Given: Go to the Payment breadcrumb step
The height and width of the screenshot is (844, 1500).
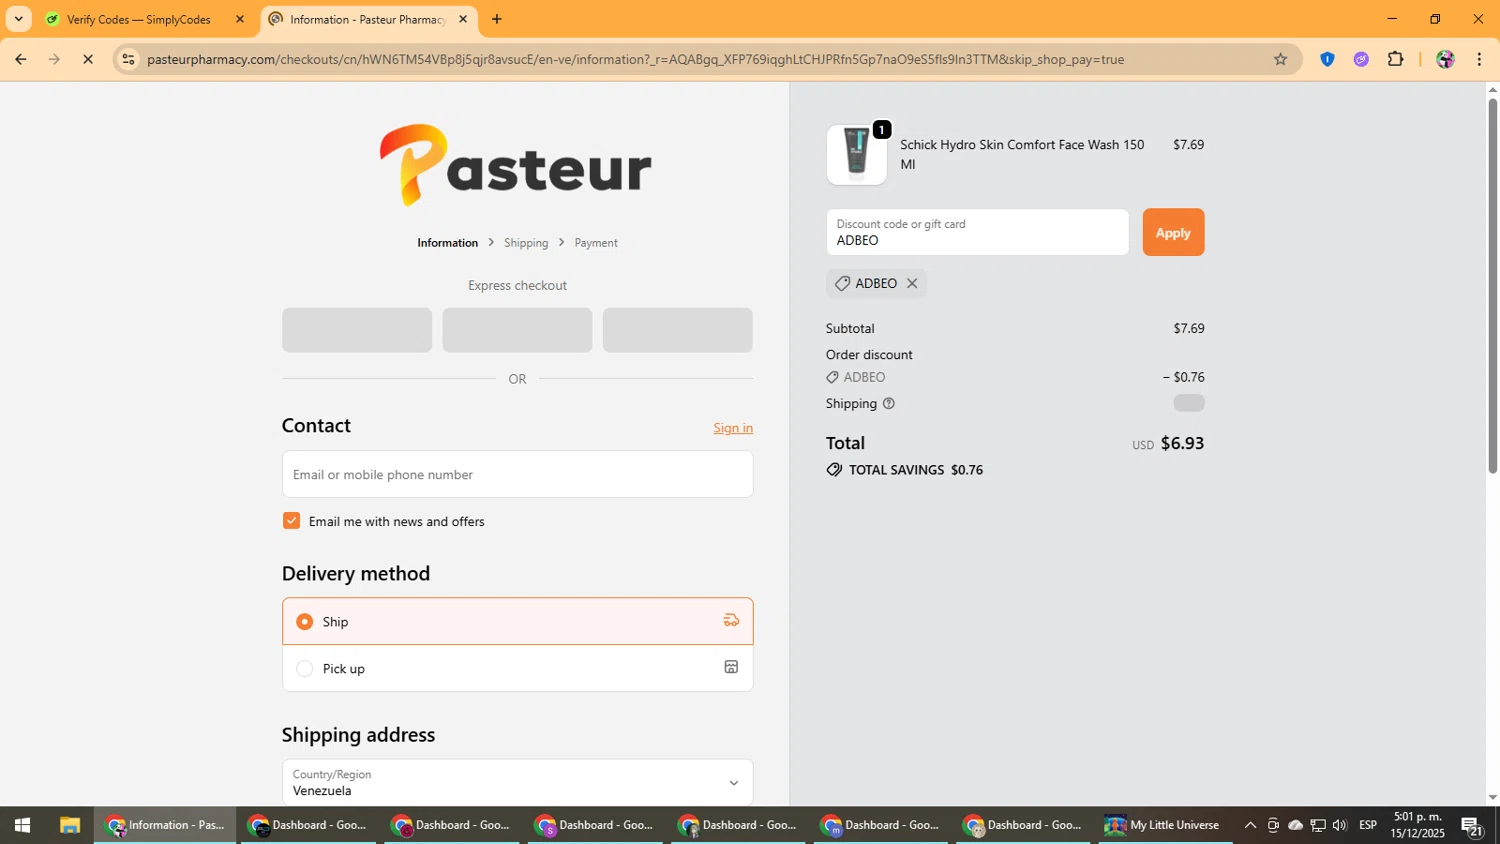Looking at the screenshot, I should click(596, 243).
